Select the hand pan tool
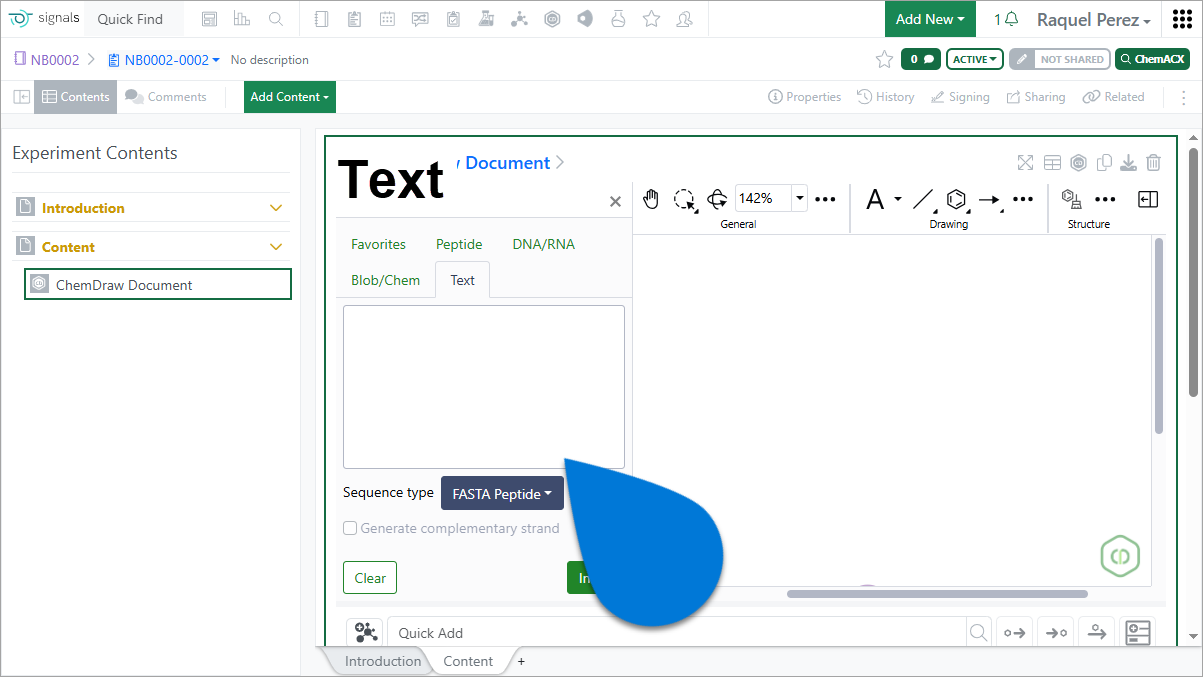The image size is (1203, 677). click(x=651, y=199)
